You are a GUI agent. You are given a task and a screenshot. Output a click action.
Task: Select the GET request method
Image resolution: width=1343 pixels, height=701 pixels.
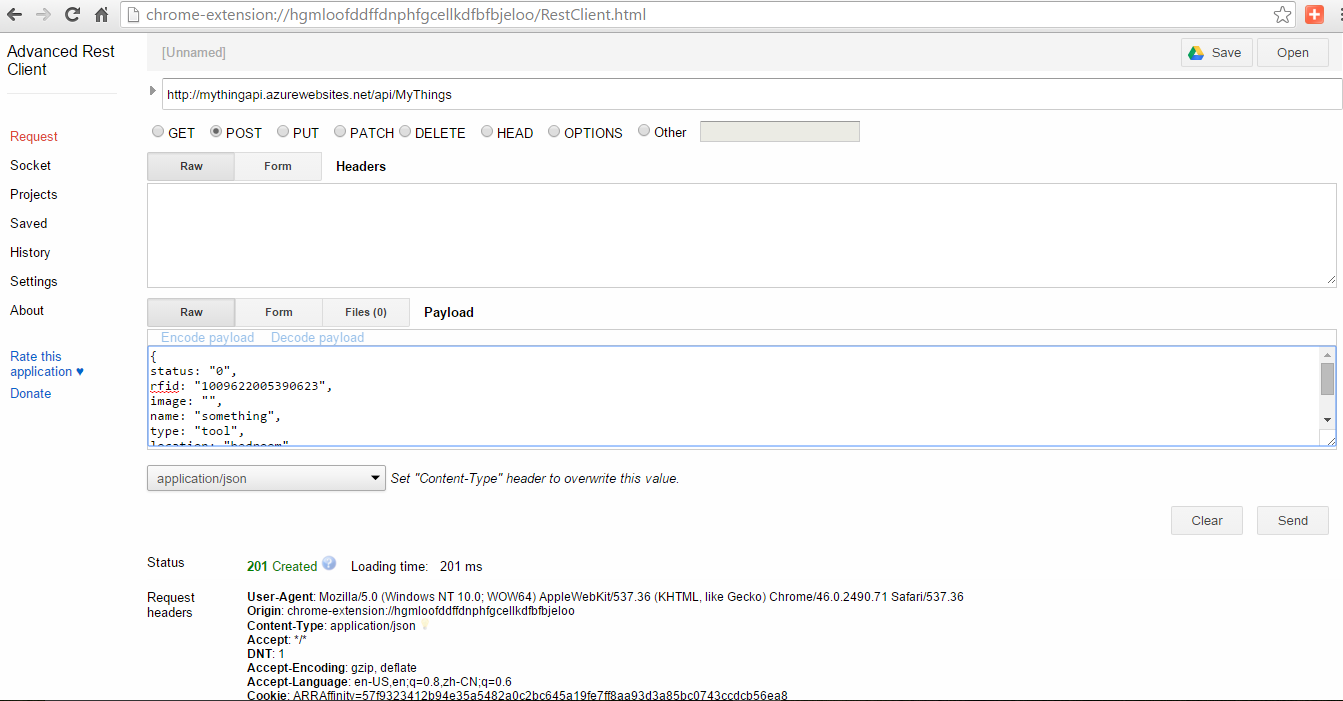click(158, 132)
